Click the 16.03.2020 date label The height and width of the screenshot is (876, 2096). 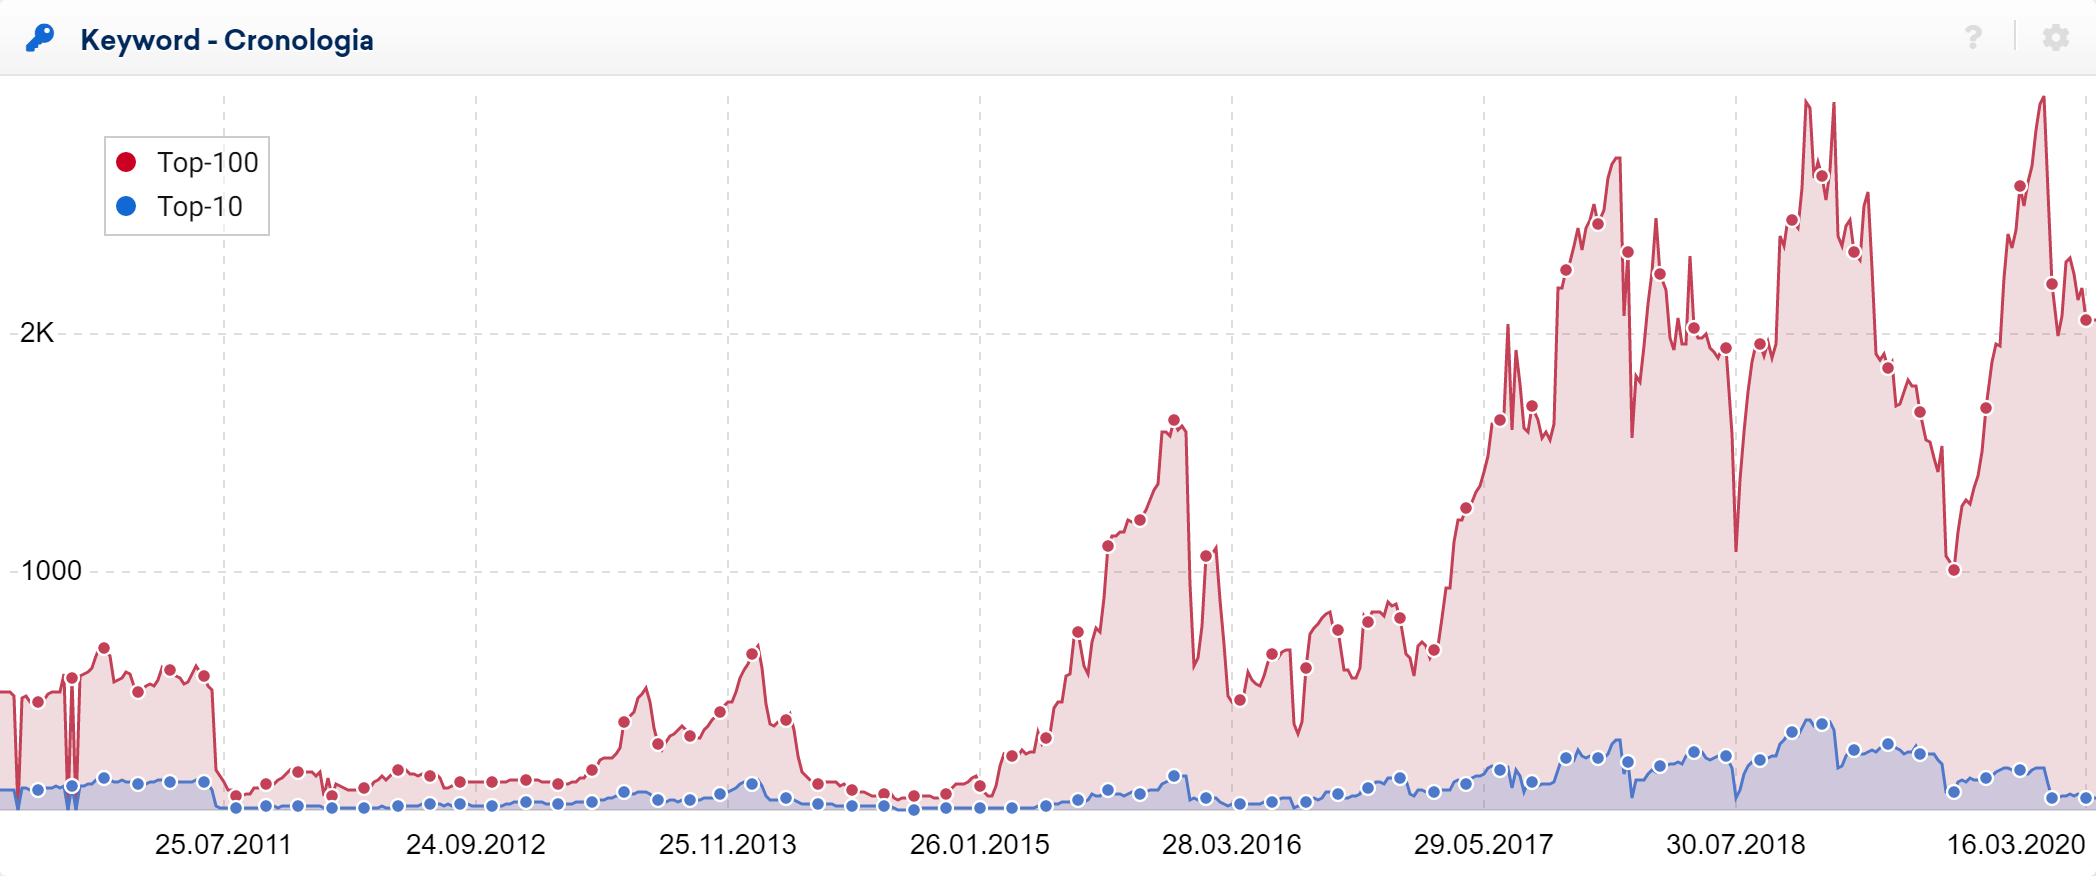[2016, 845]
